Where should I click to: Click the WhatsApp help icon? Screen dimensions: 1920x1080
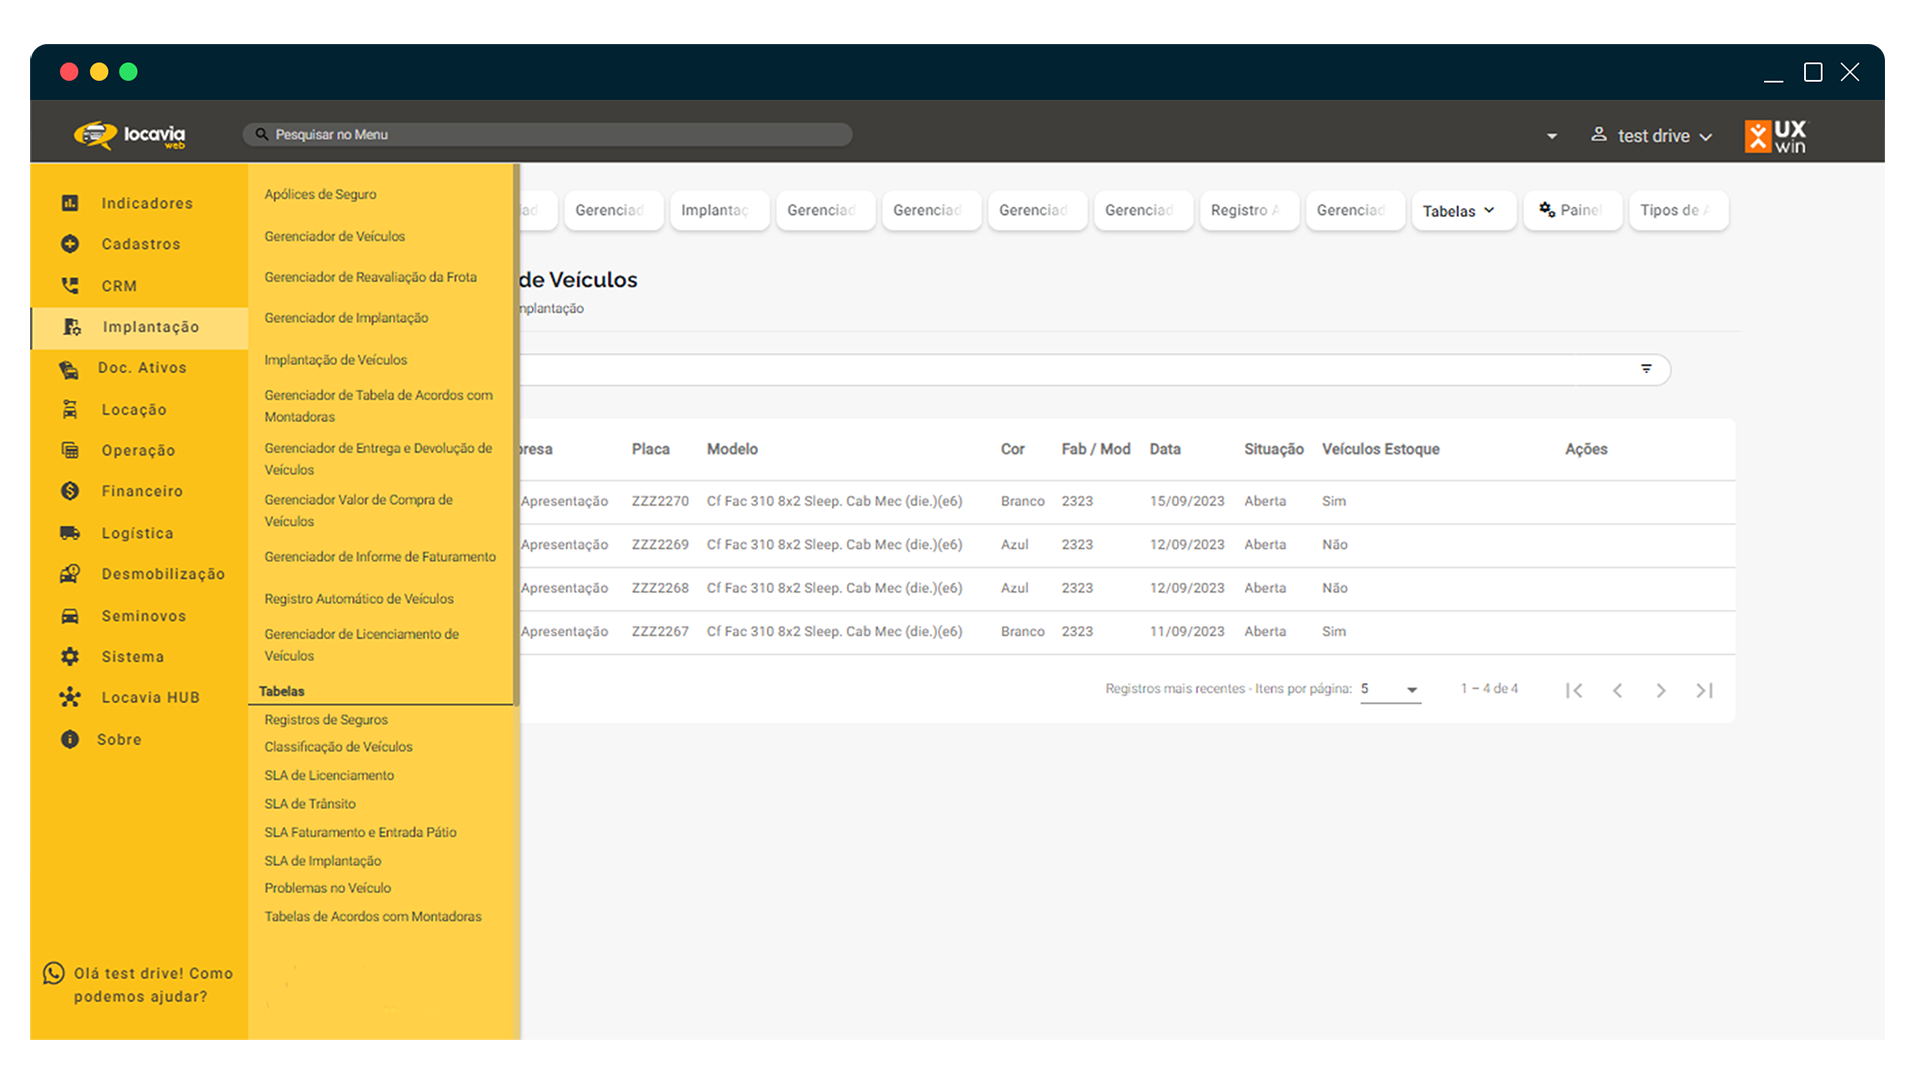coord(54,974)
